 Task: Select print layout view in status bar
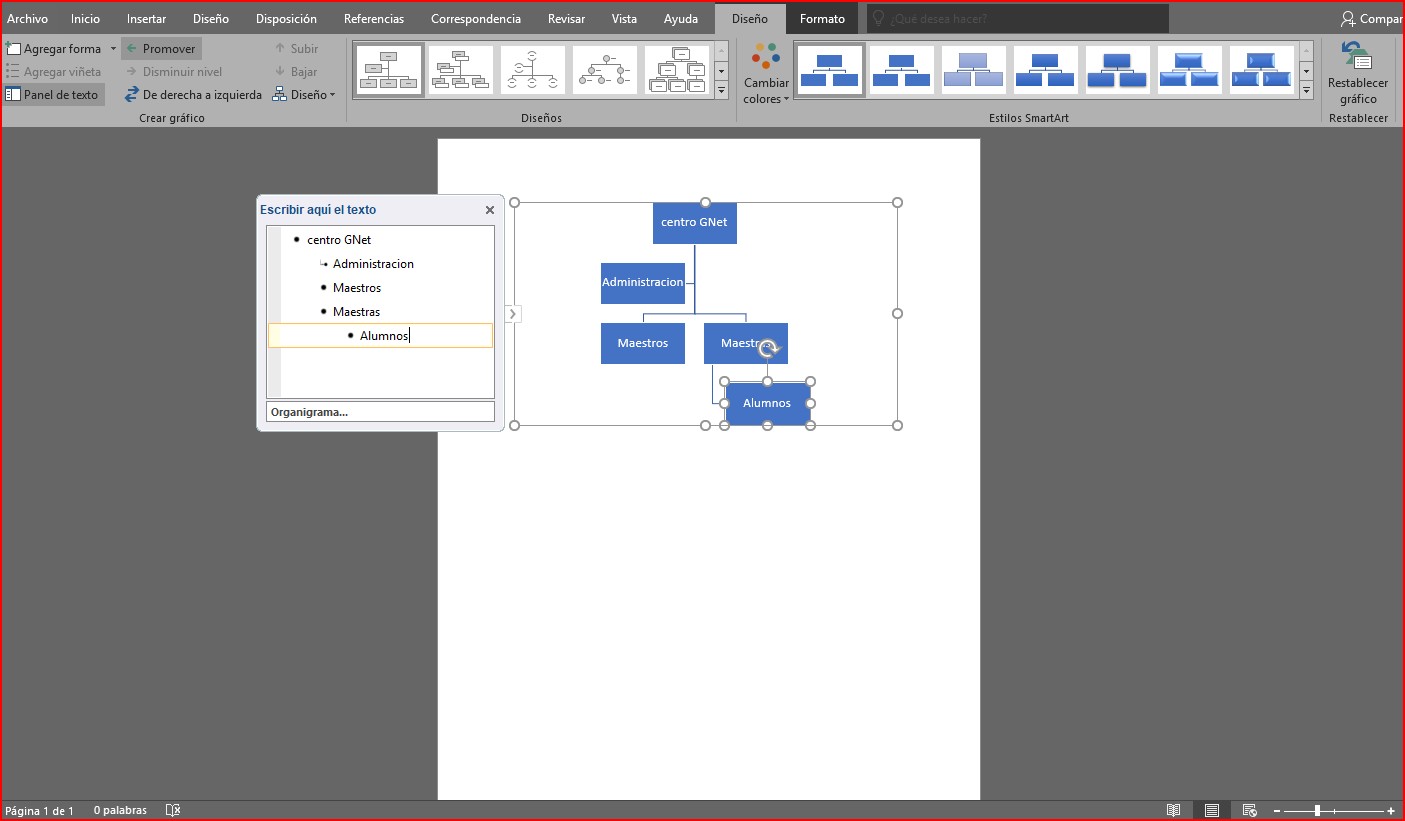pyautogui.click(x=1211, y=810)
